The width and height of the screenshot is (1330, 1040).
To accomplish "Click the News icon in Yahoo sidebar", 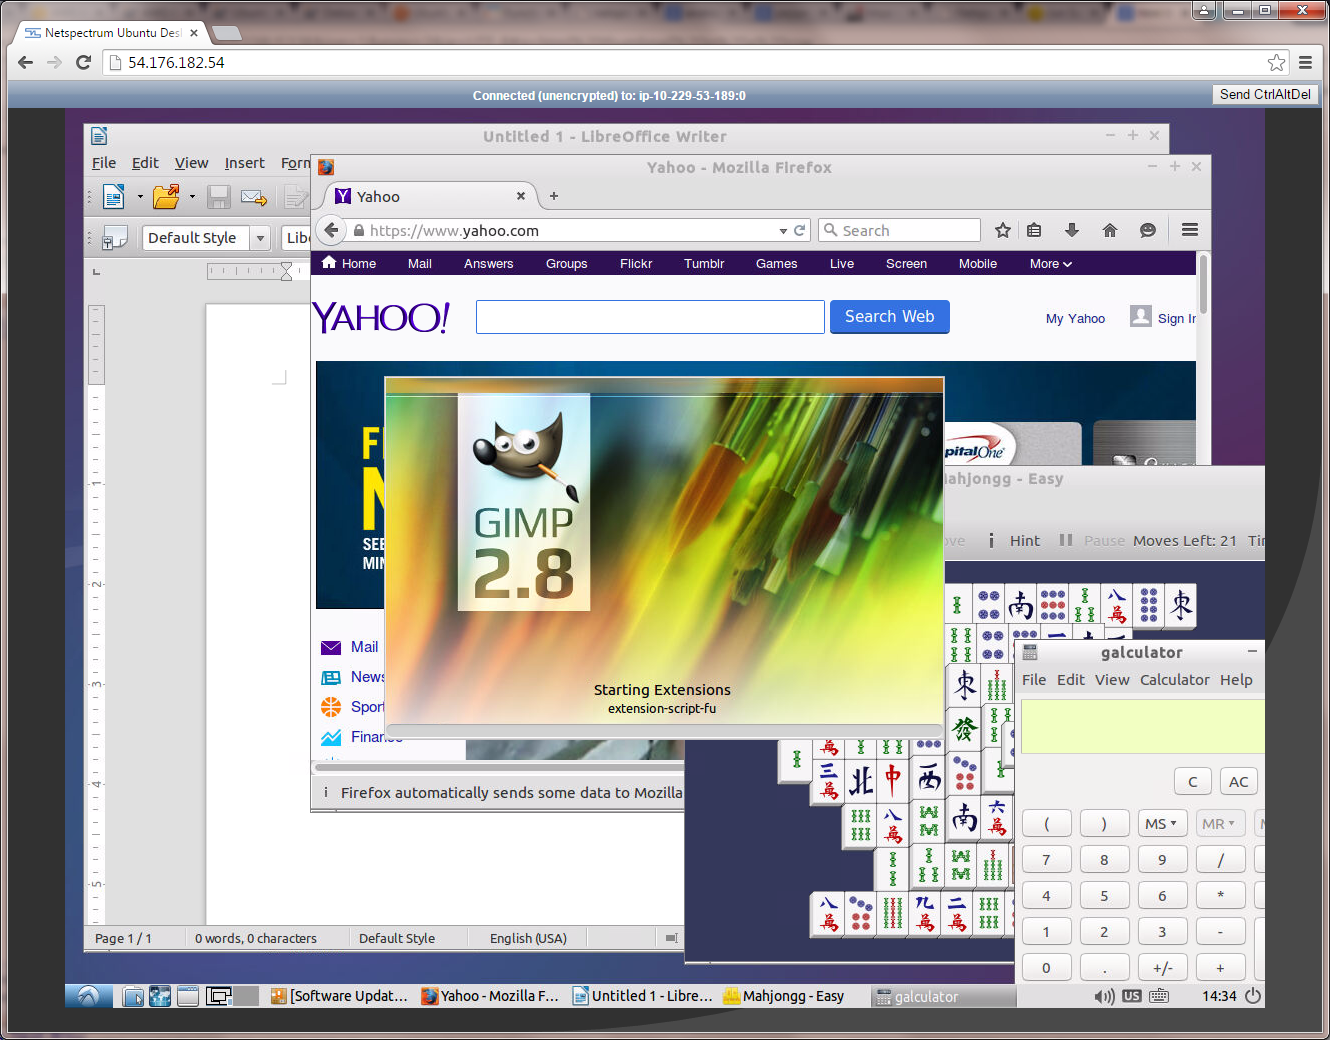I will coord(331,678).
